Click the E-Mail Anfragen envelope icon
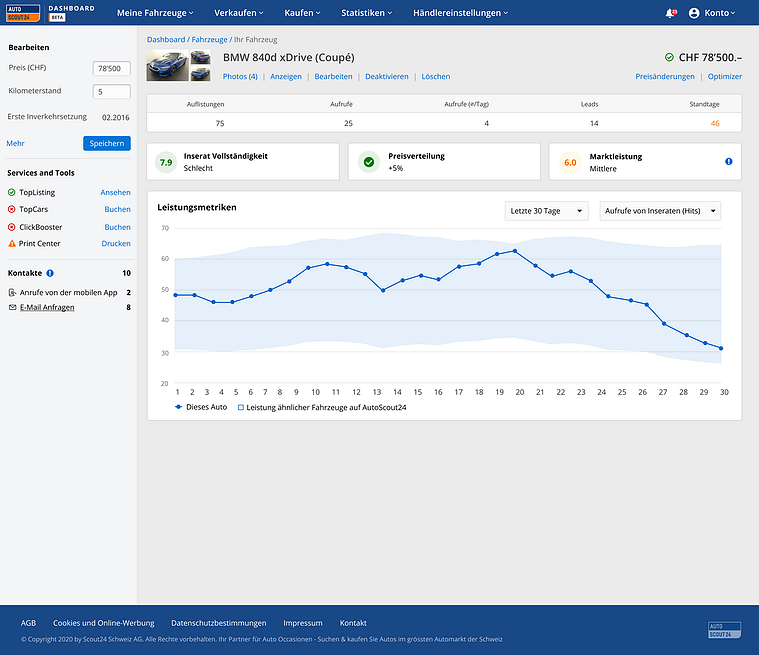This screenshot has width=759, height=655. point(13,307)
